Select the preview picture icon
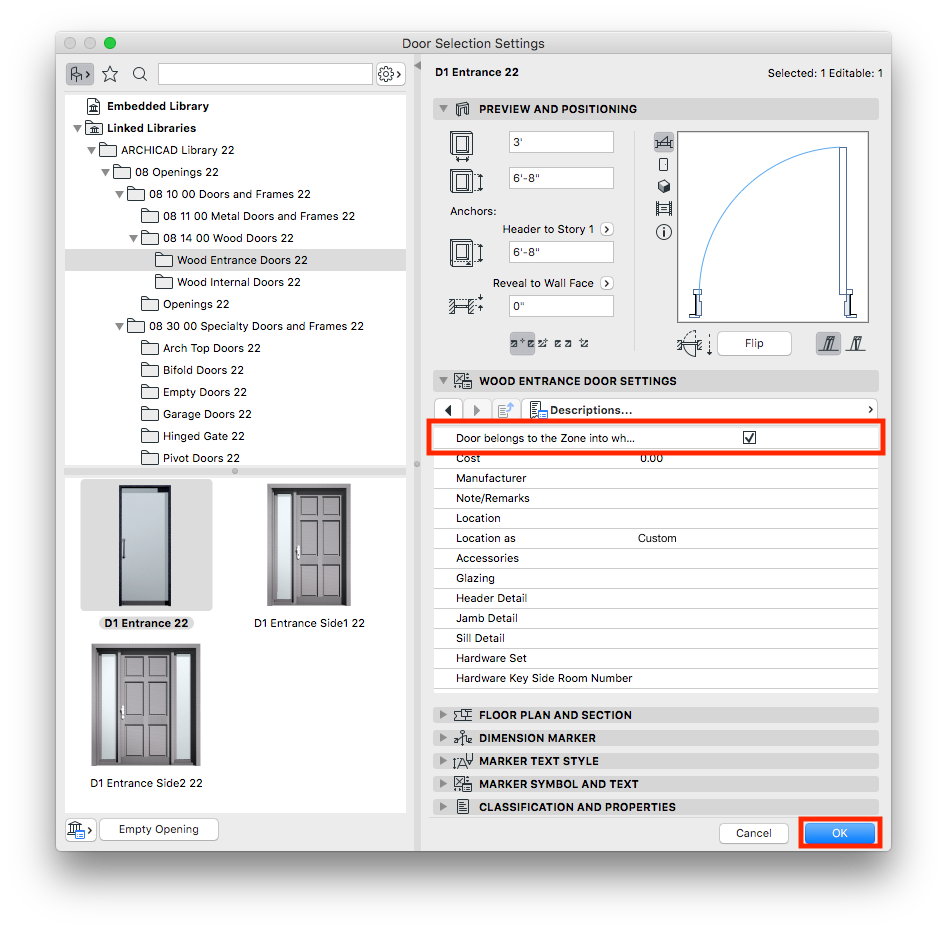947x931 pixels. pos(664,209)
